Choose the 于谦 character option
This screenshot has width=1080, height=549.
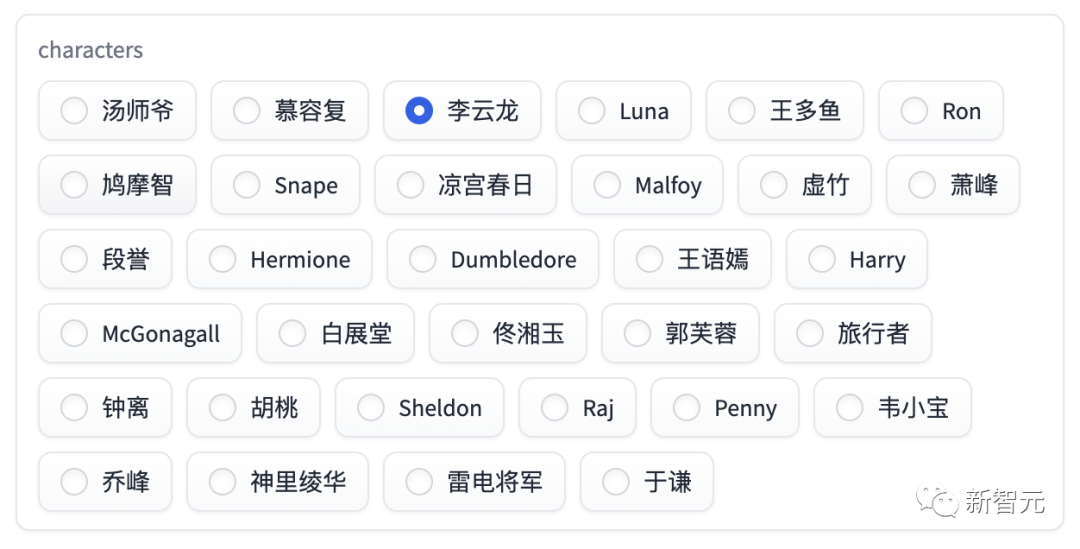647,481
